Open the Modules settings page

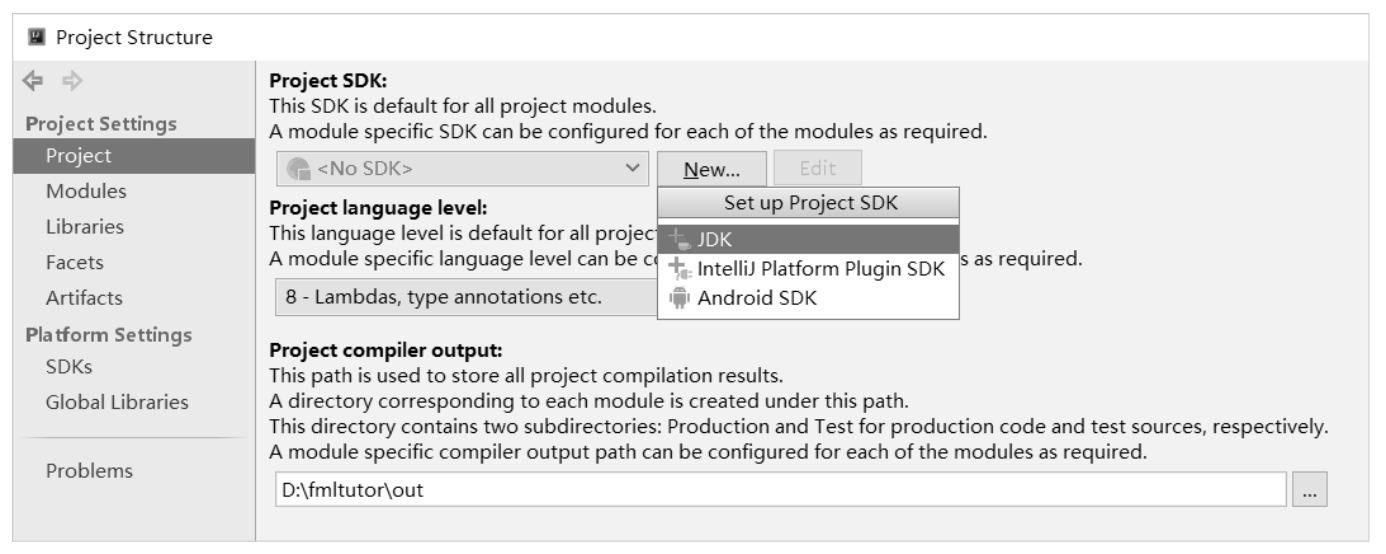(x=86, y=191)
